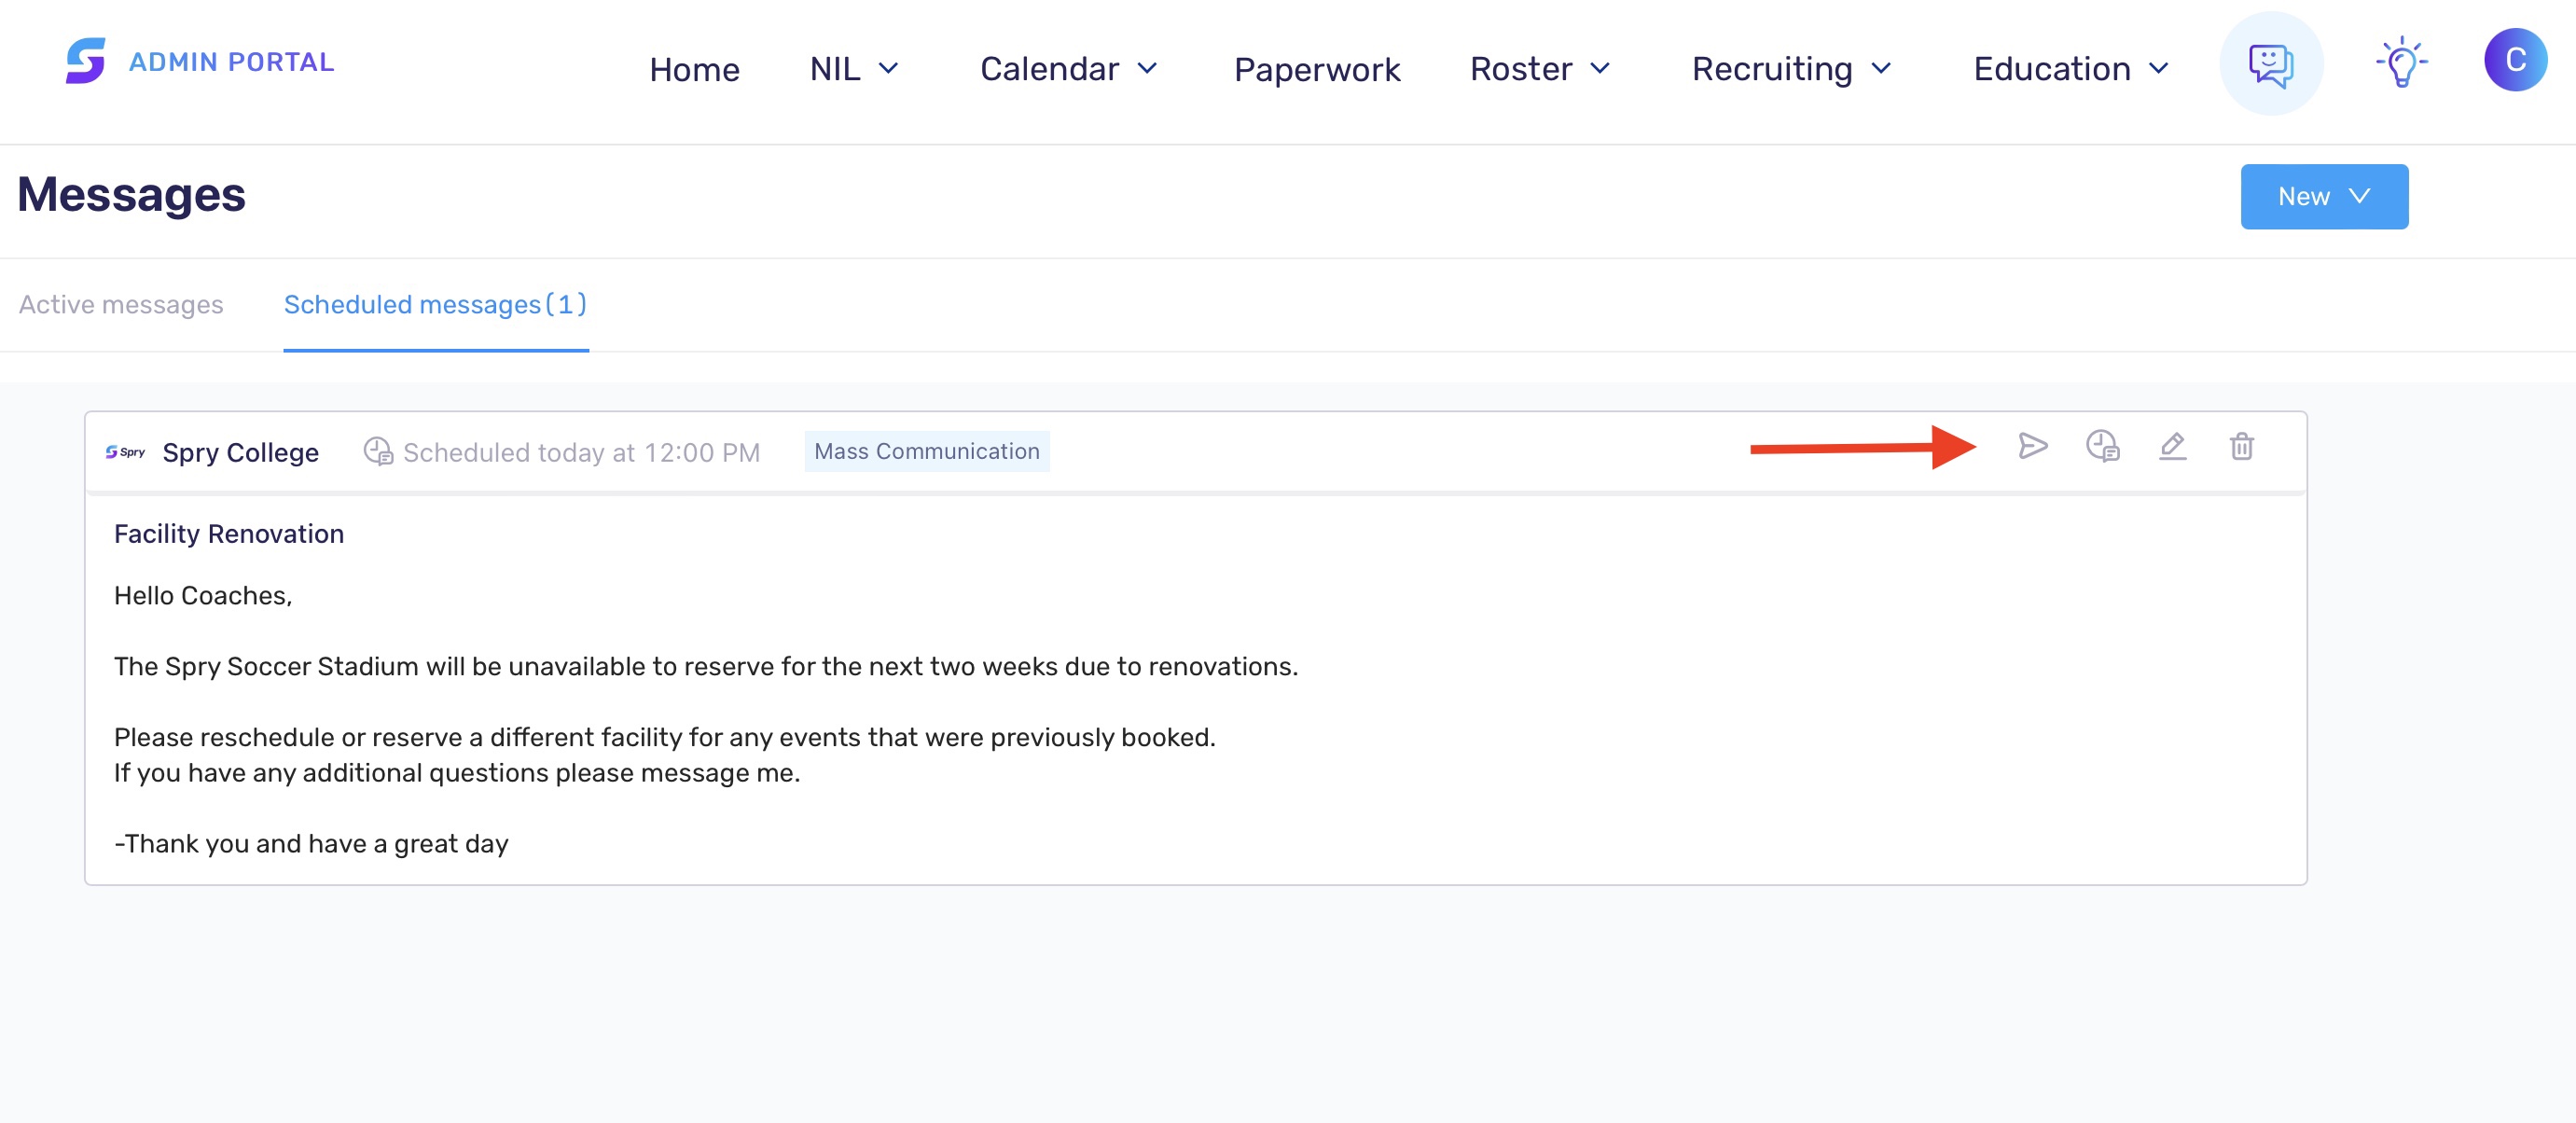
Task: Edit the scheduled message pencil icon
Action: coord(2172,446)
